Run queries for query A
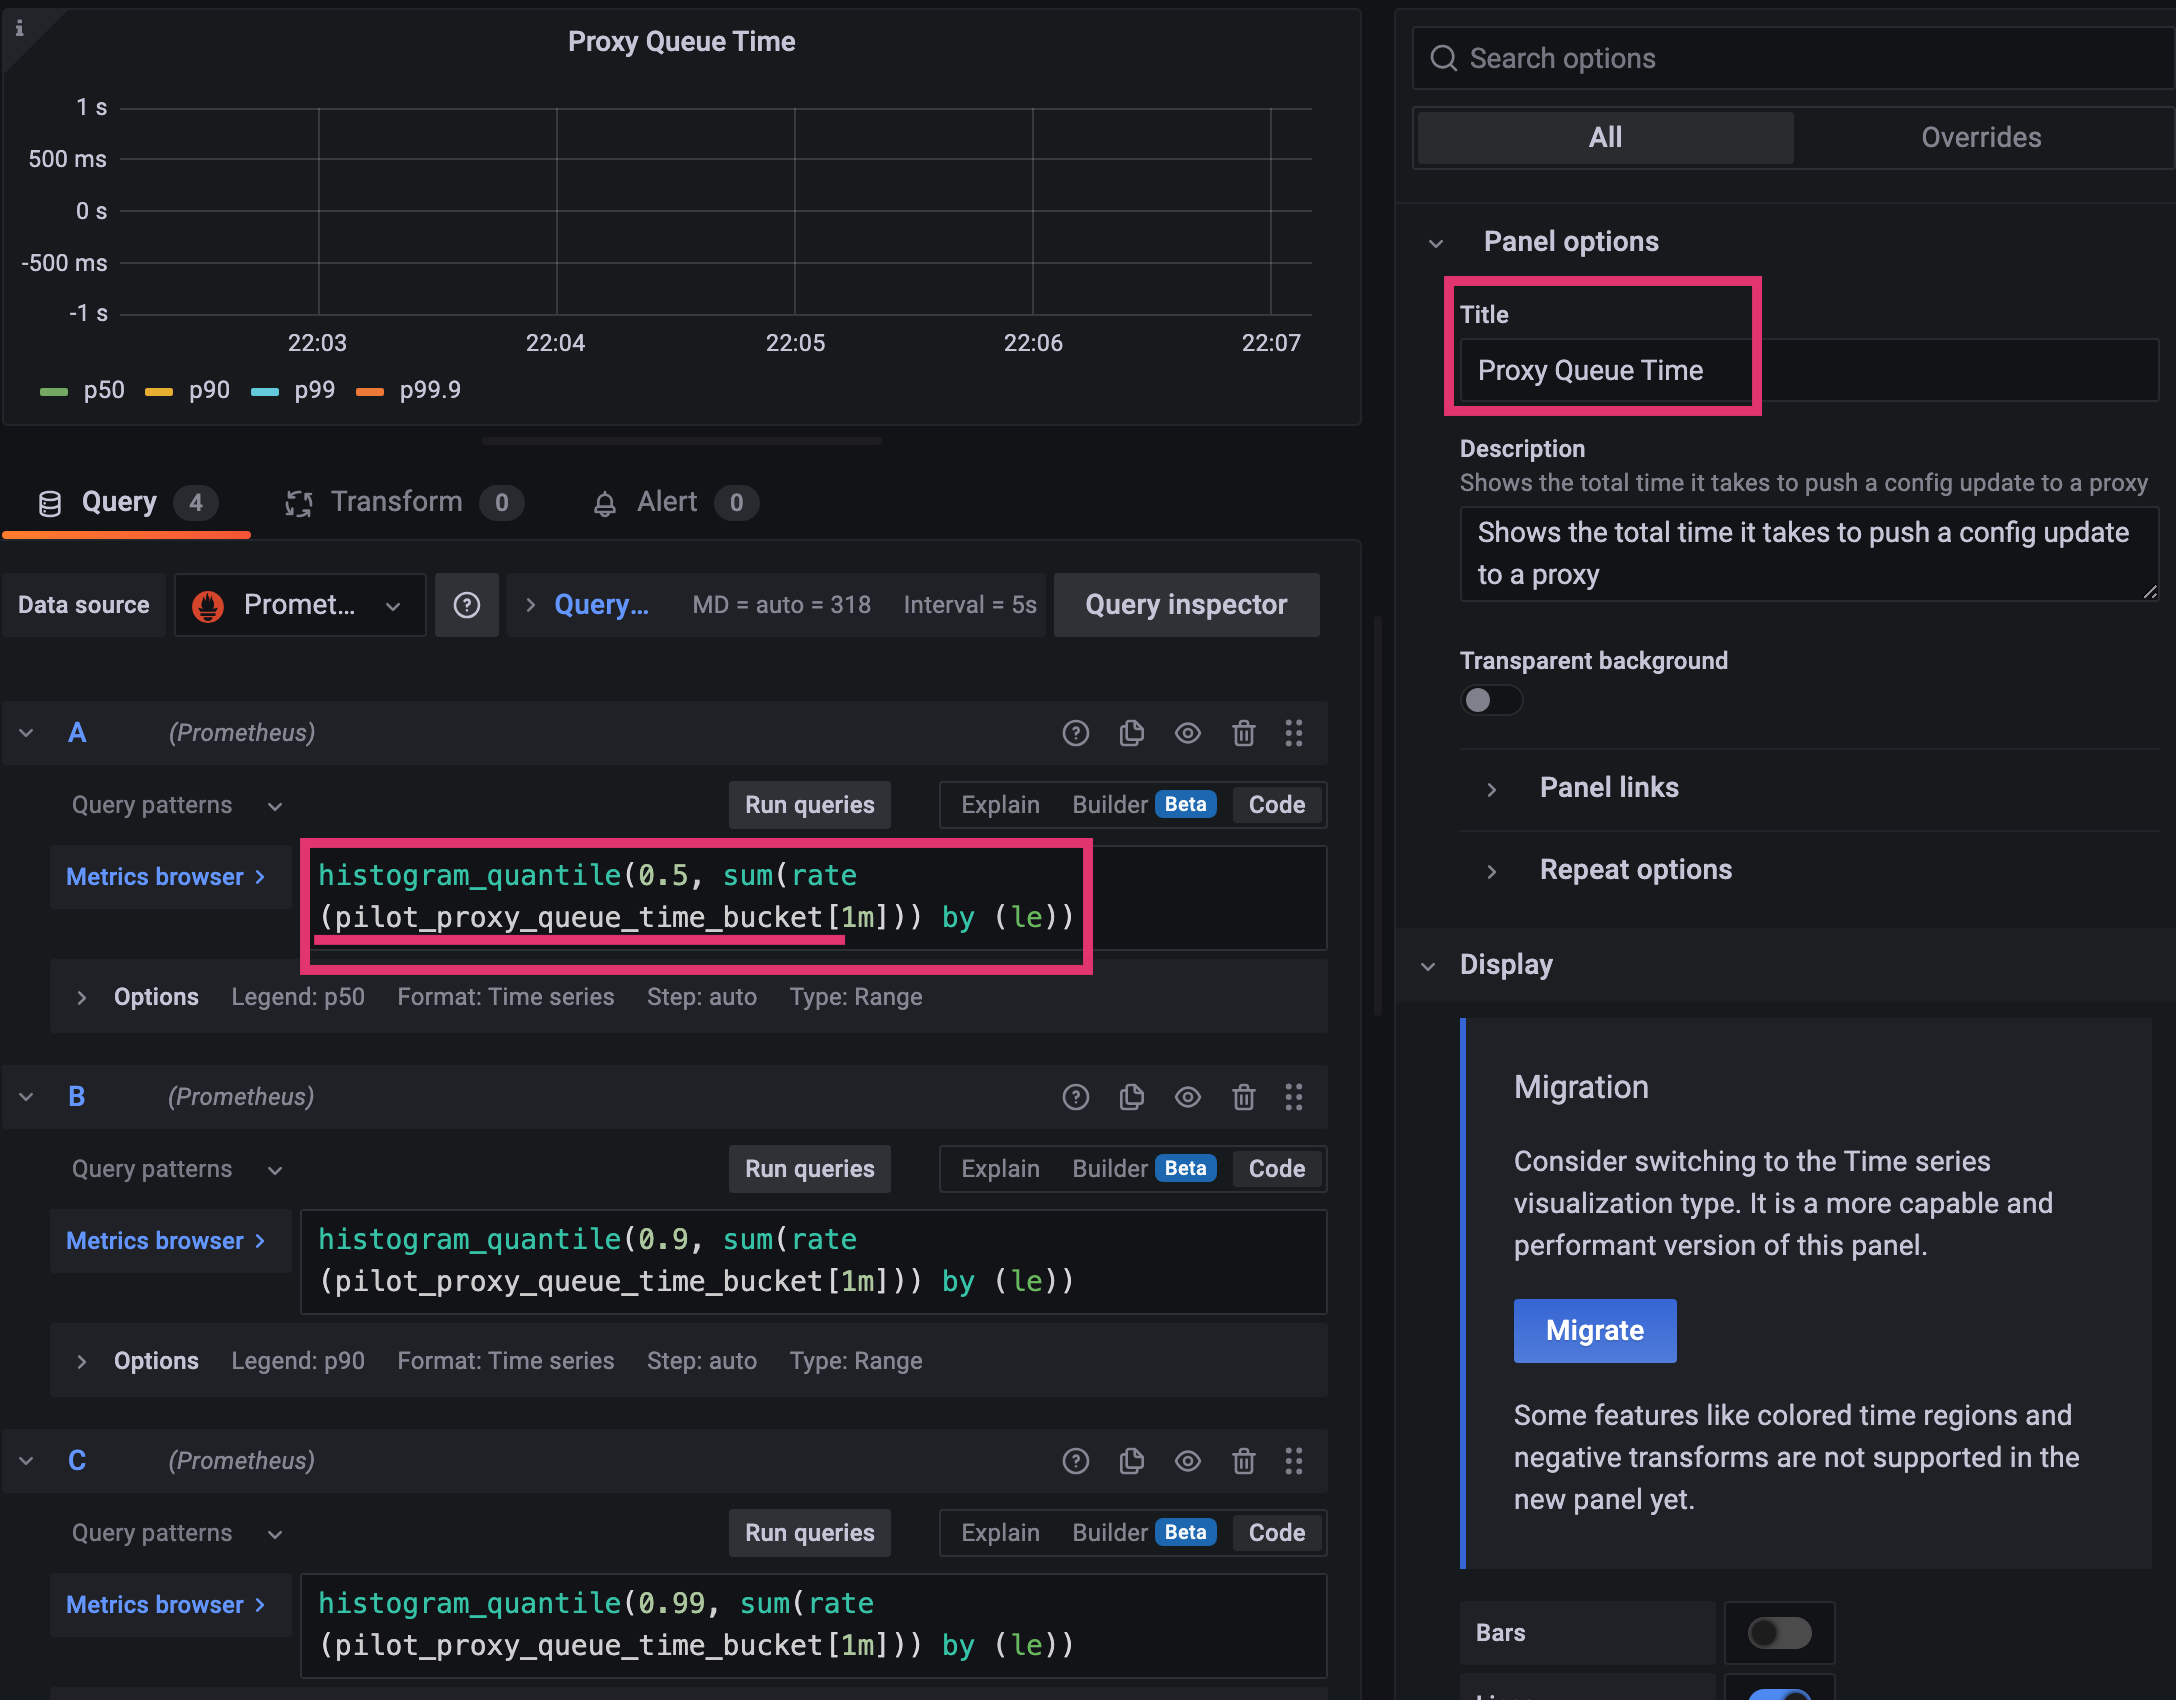The height and width of the screenshot is (1700, 2176). 810,805
